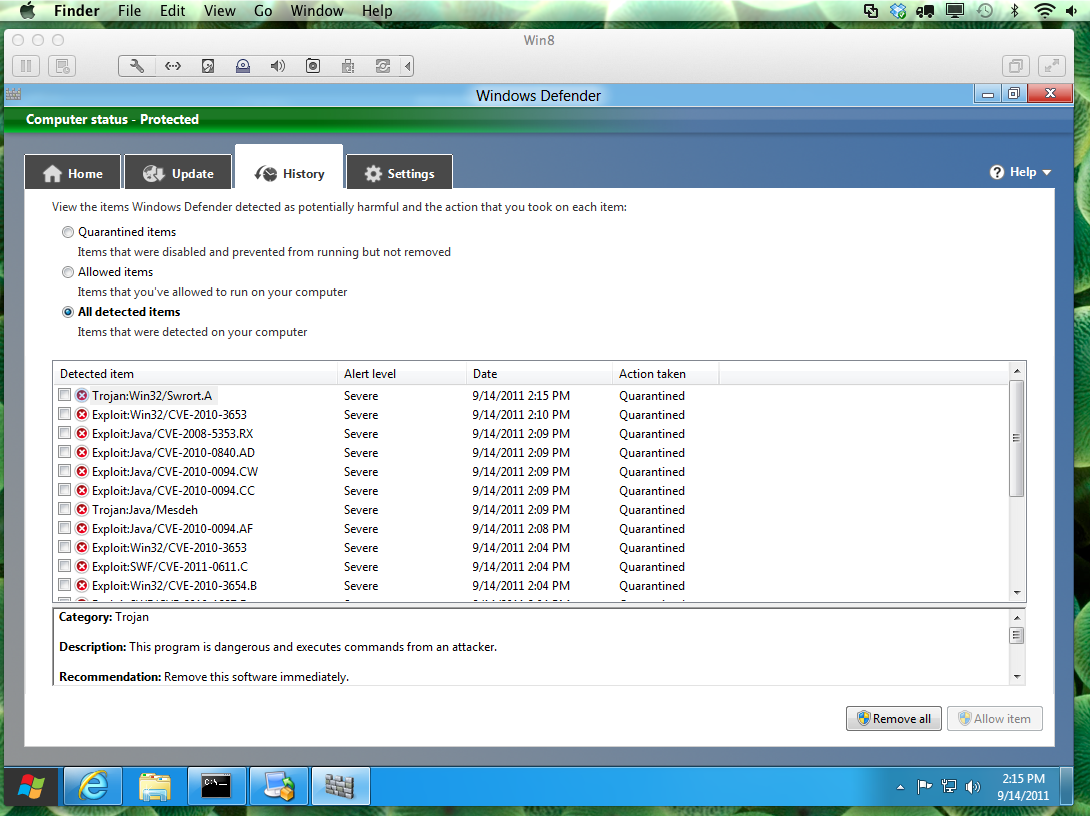This screenshot has width=1090, height=816.
Task: Select the History tab
Action: coord(289,167)
